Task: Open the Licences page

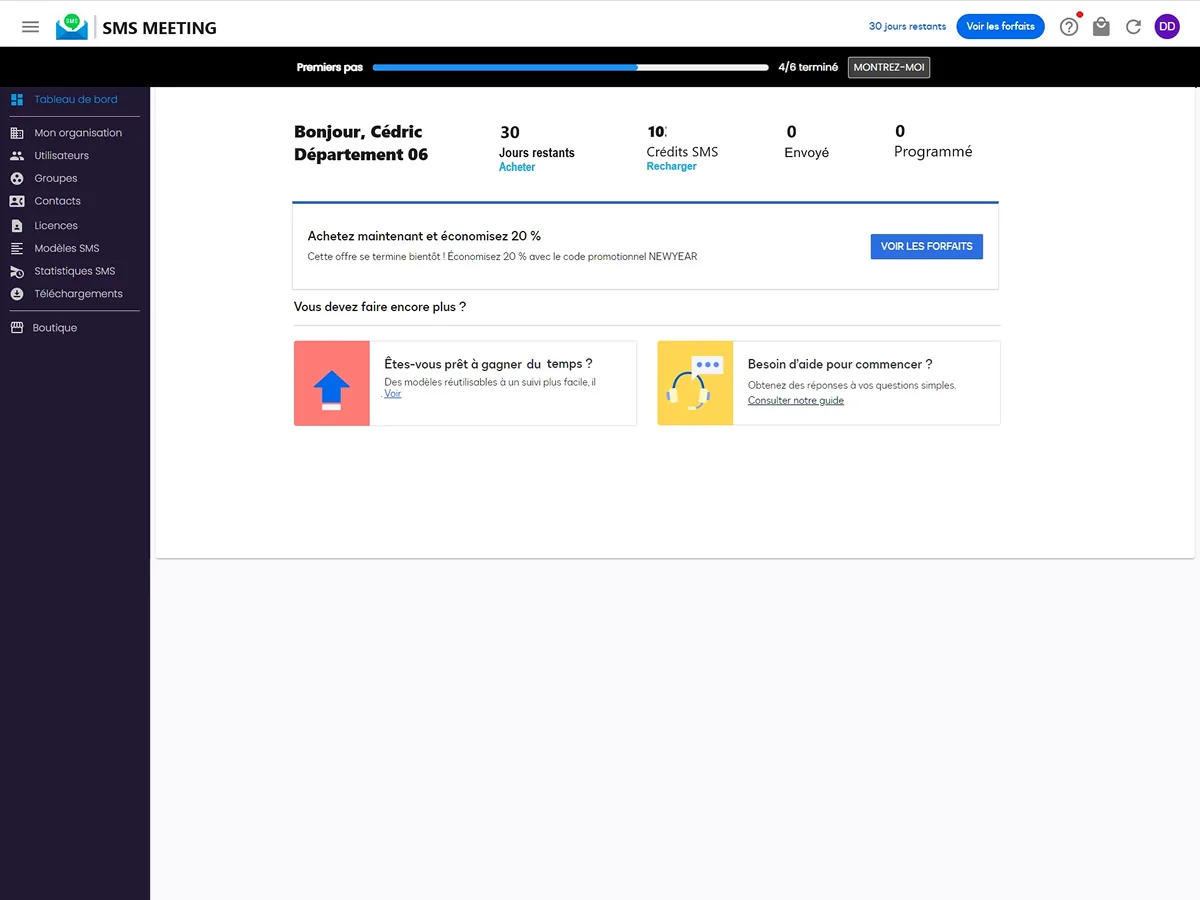Action: [56, 226]
